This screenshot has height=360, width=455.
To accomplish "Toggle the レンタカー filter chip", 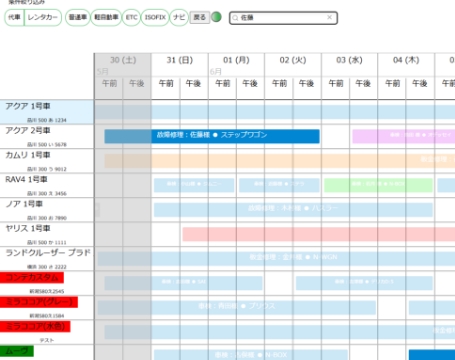I will pyautogui.click(x=43, y=17).
